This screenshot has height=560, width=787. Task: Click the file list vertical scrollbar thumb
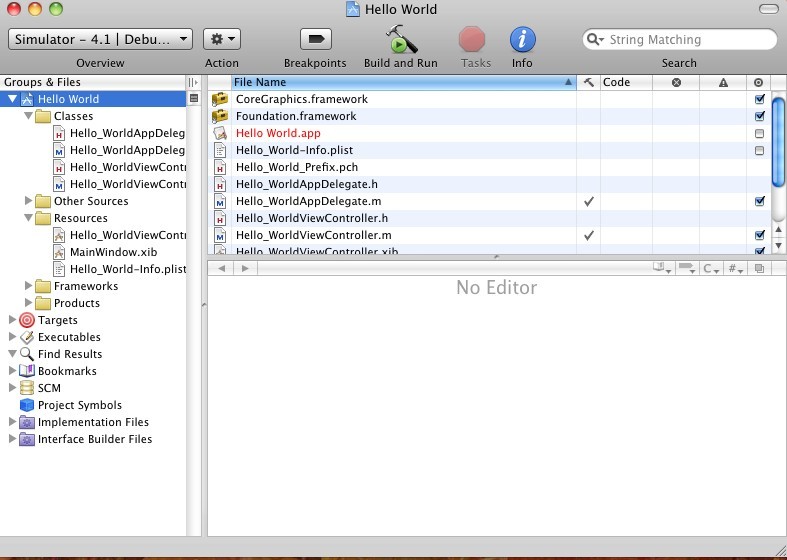click(x=778, y=142)
